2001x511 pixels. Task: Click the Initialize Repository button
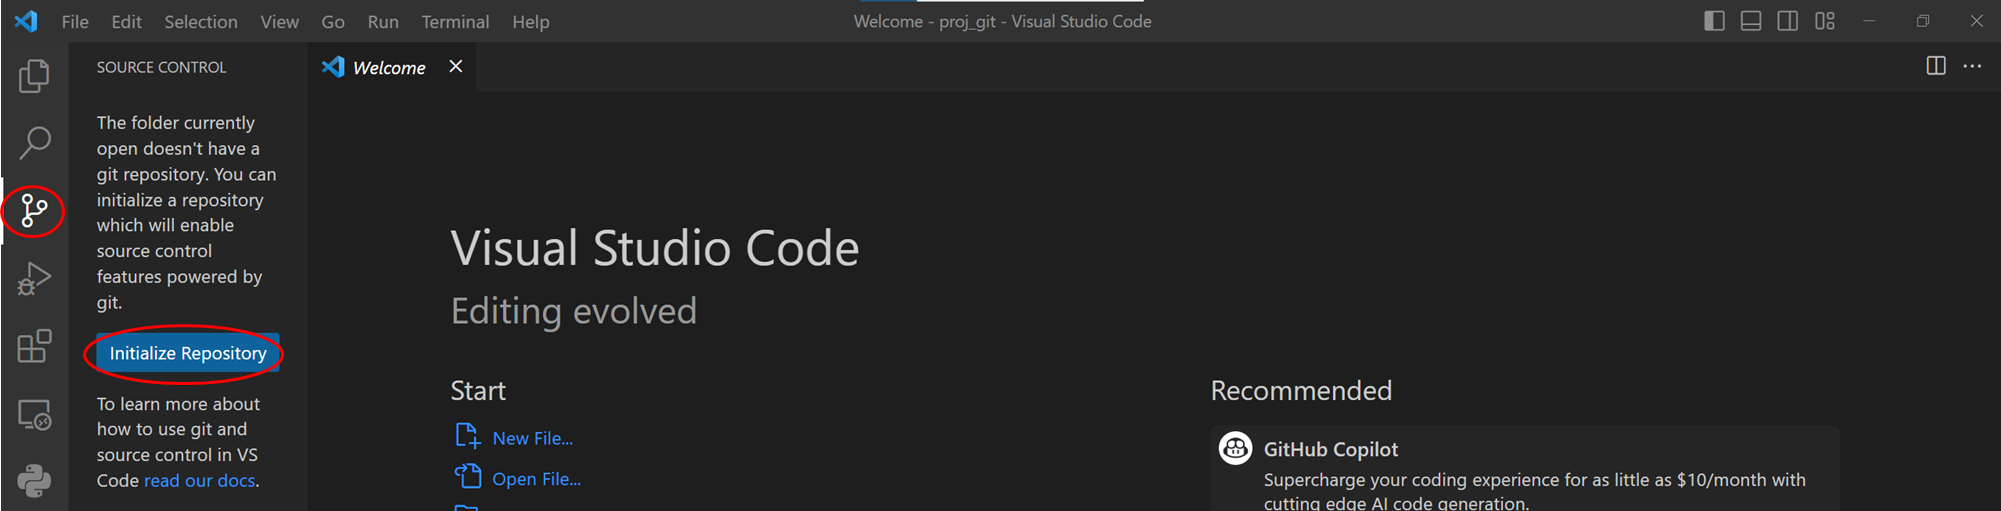click(x=188, y=353)
